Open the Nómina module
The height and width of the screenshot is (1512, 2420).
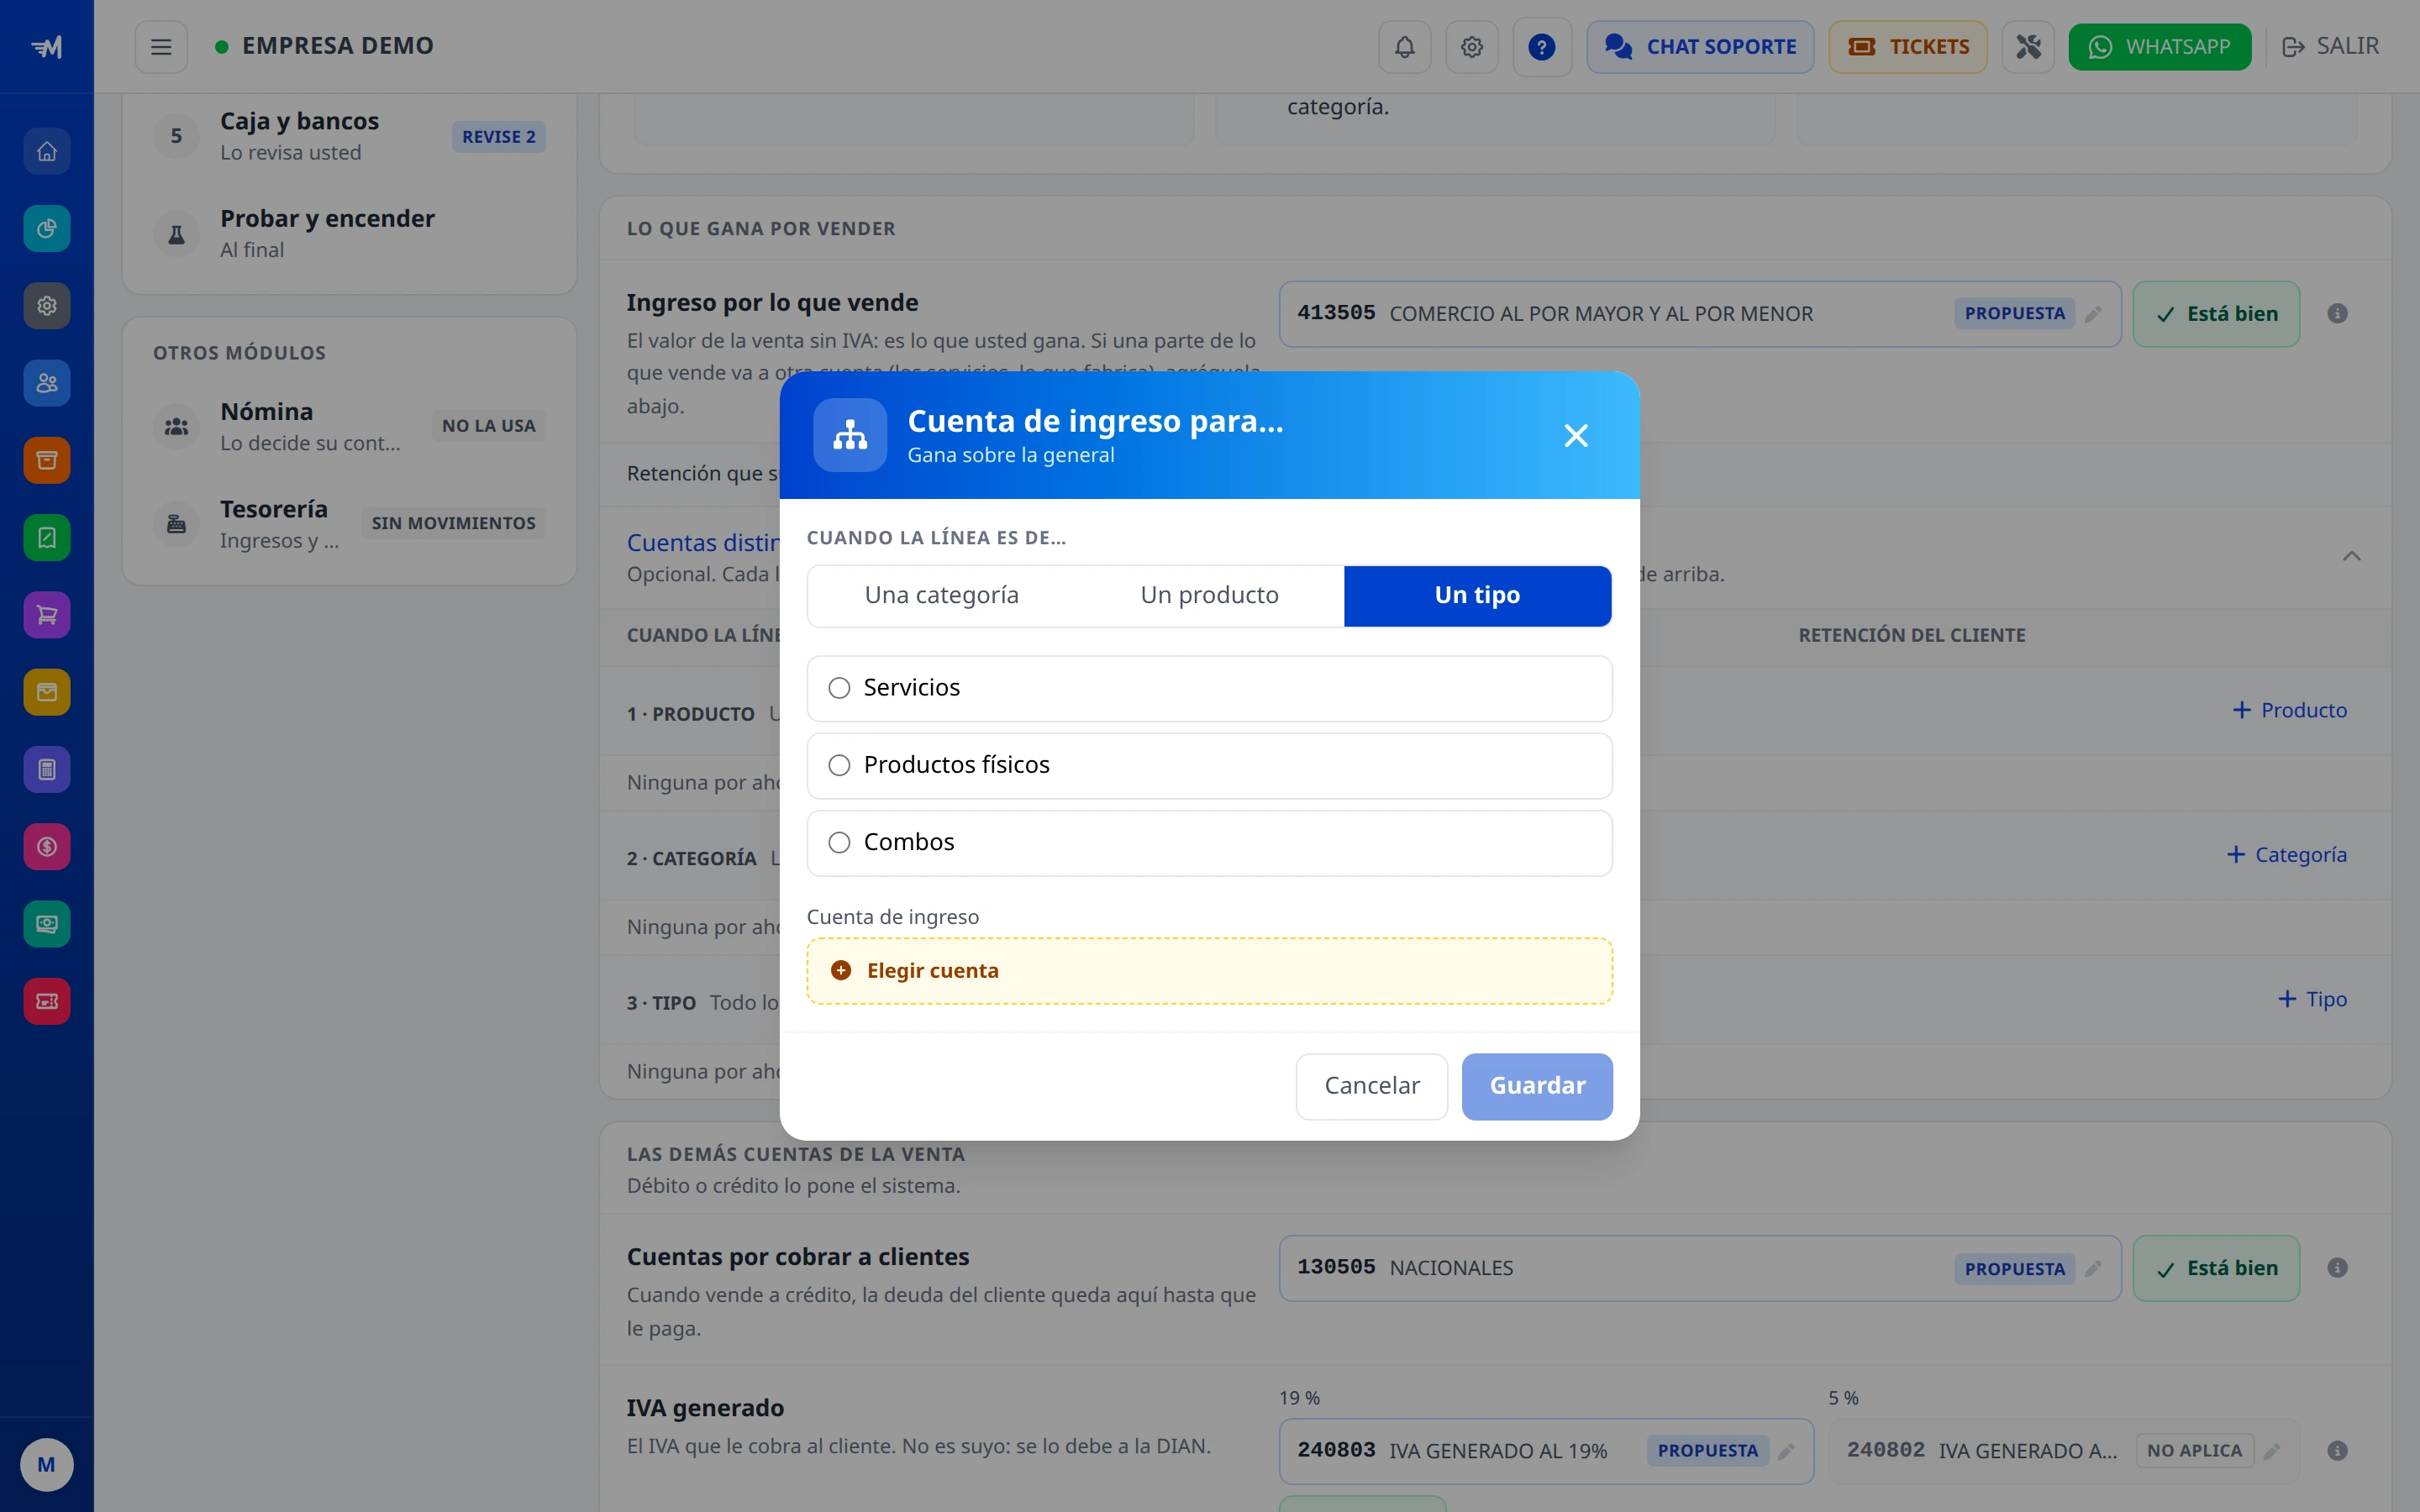(349, 427)
